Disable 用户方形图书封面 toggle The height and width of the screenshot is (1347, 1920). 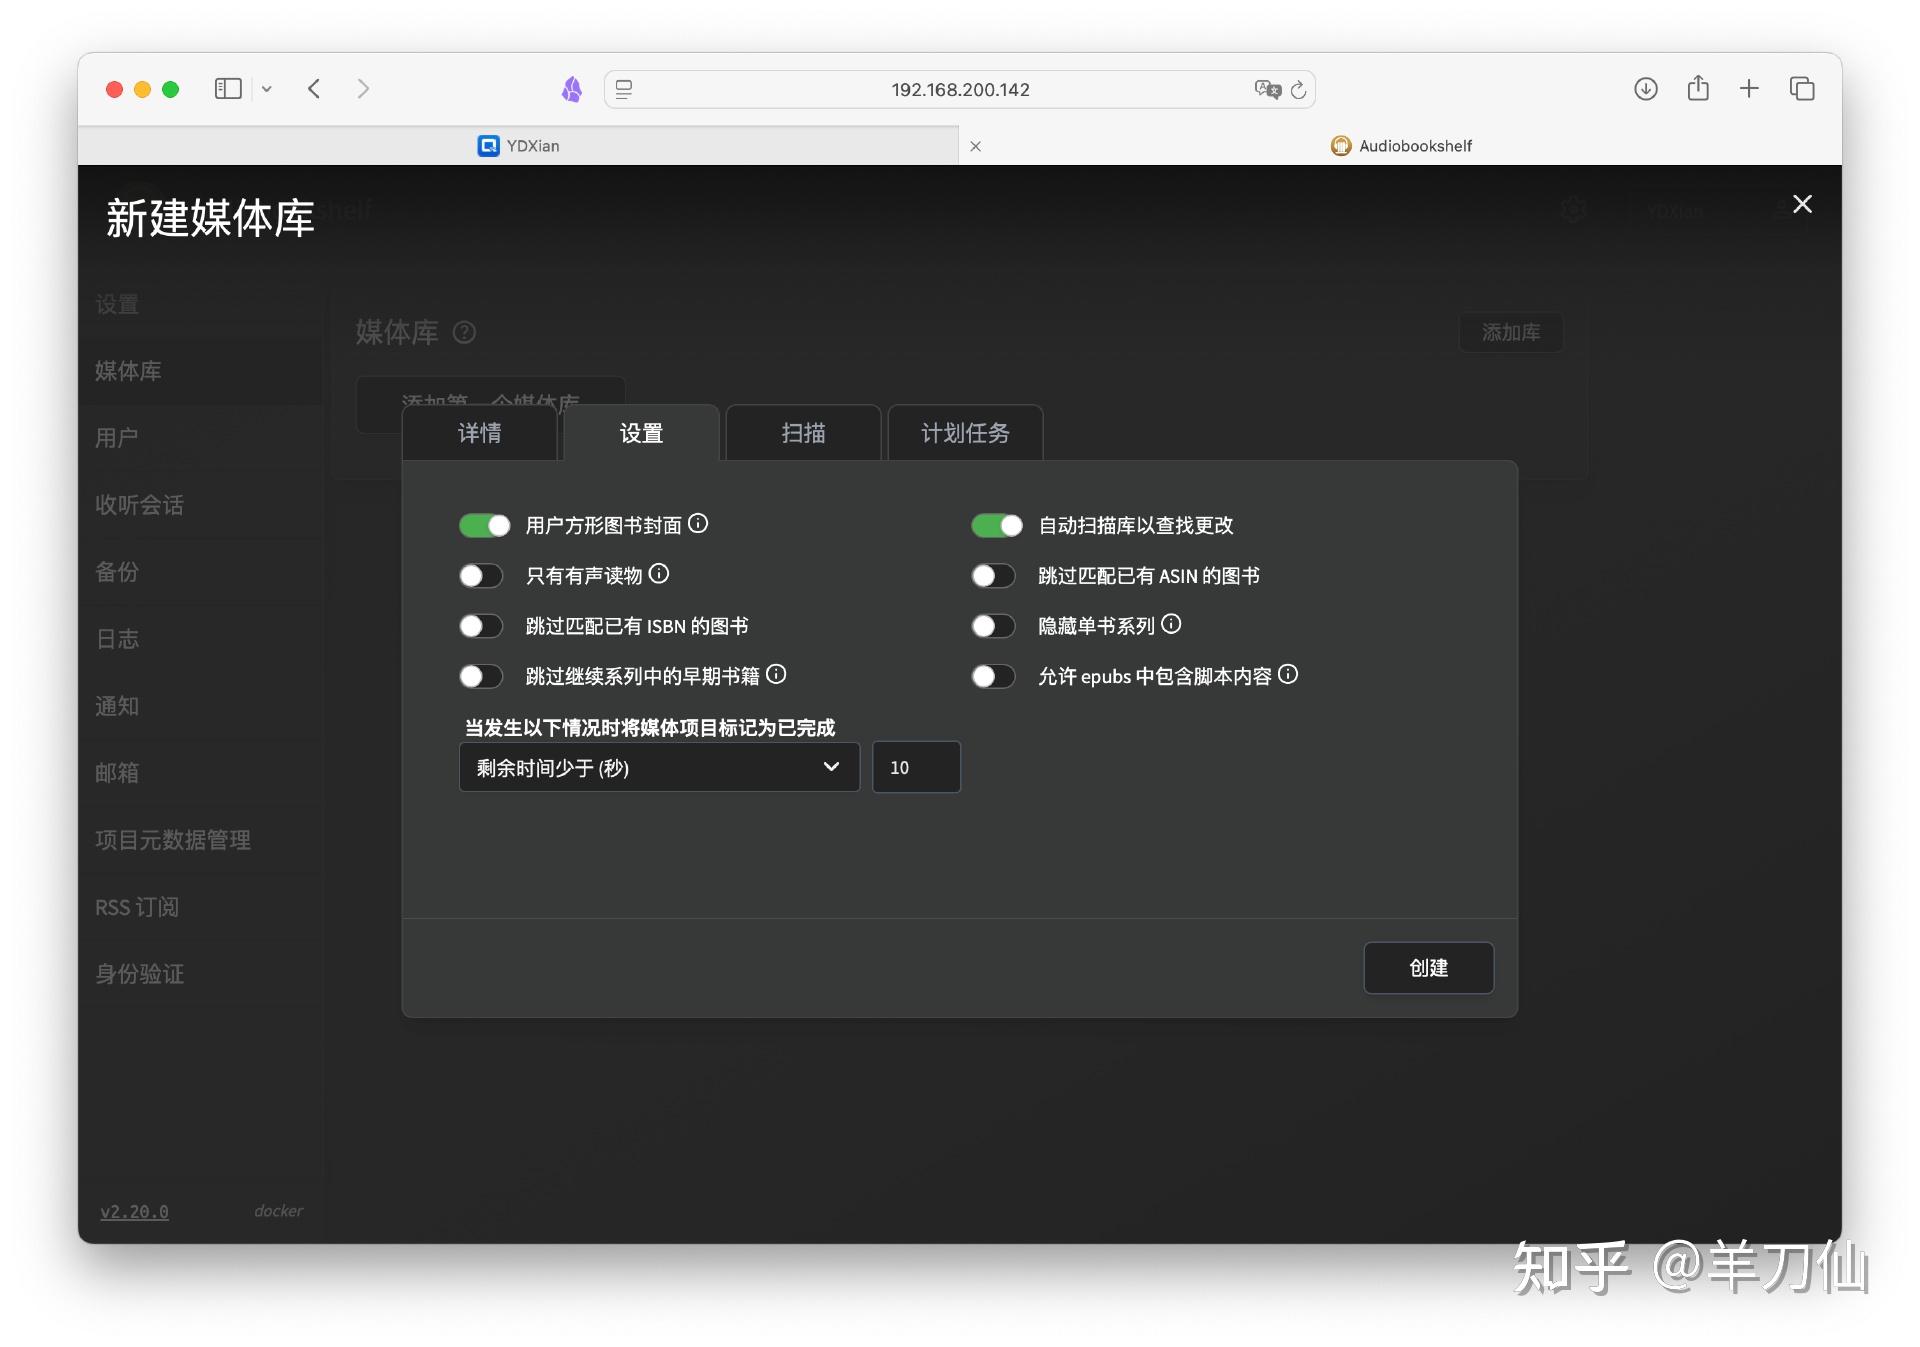click(x=485, y=525)
